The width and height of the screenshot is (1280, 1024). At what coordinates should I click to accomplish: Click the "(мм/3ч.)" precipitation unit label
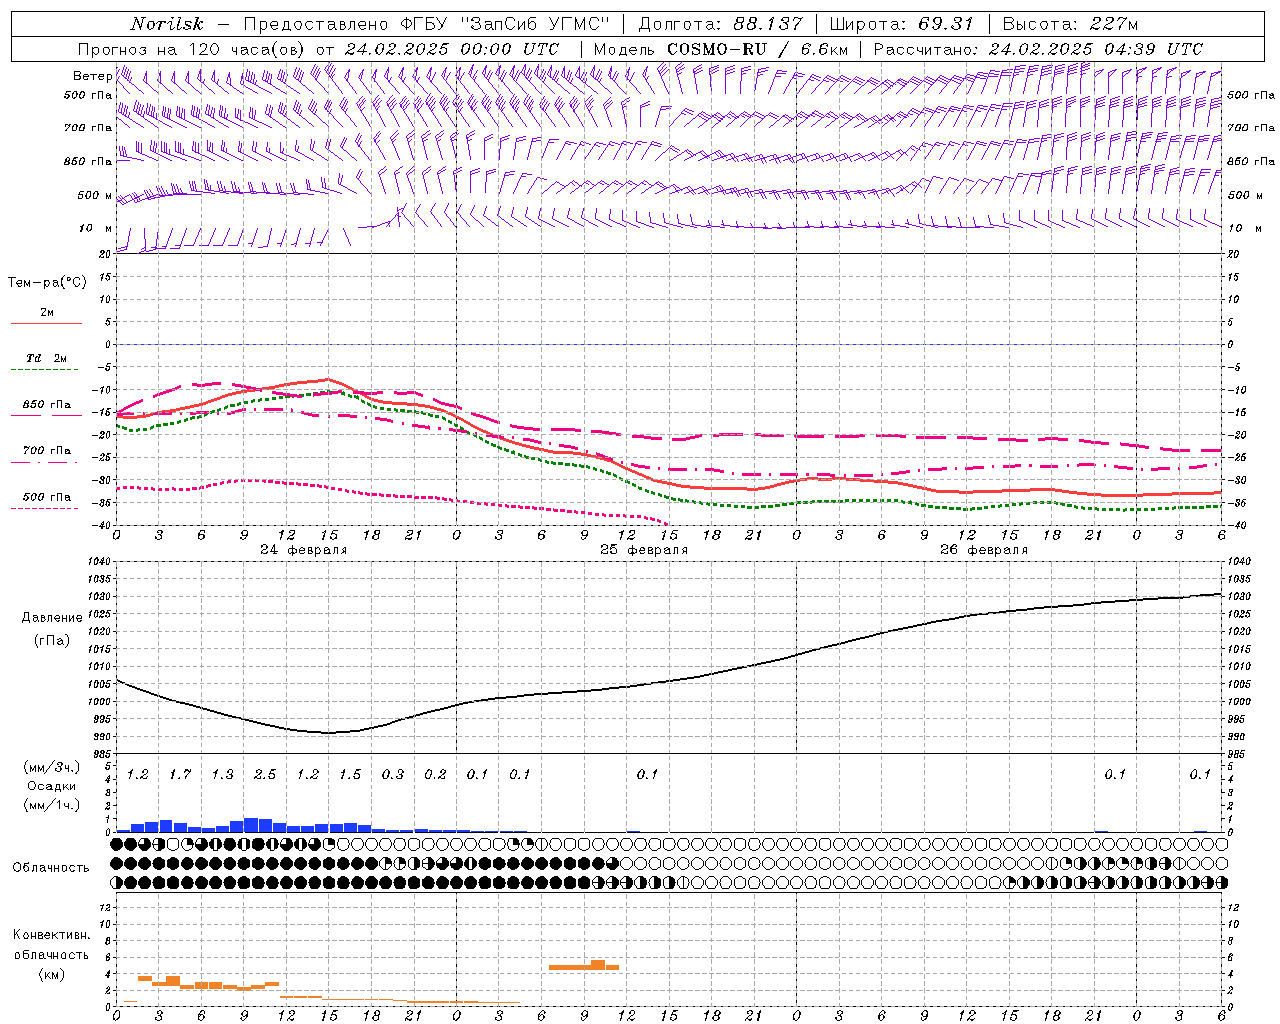click(52, 768)
